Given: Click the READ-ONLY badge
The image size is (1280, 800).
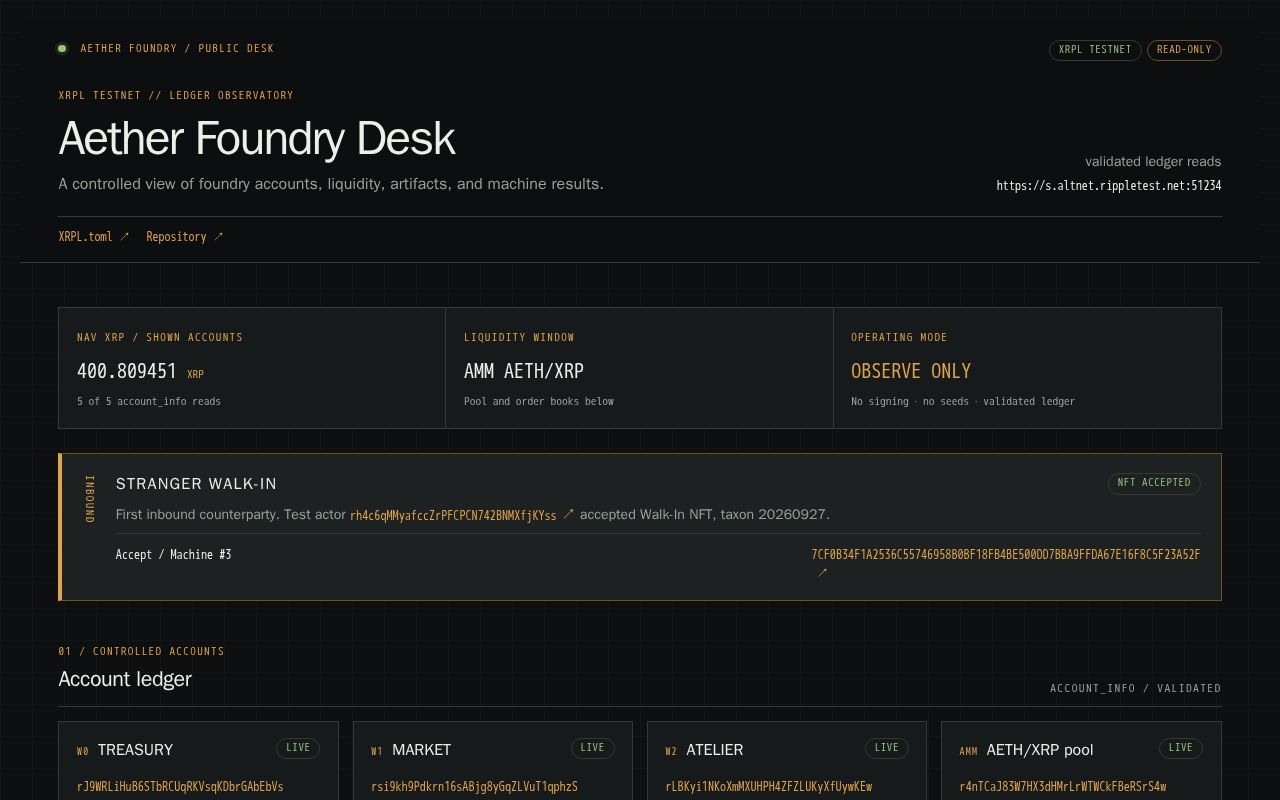Looking at the screenshot, I should point(1184,50).
